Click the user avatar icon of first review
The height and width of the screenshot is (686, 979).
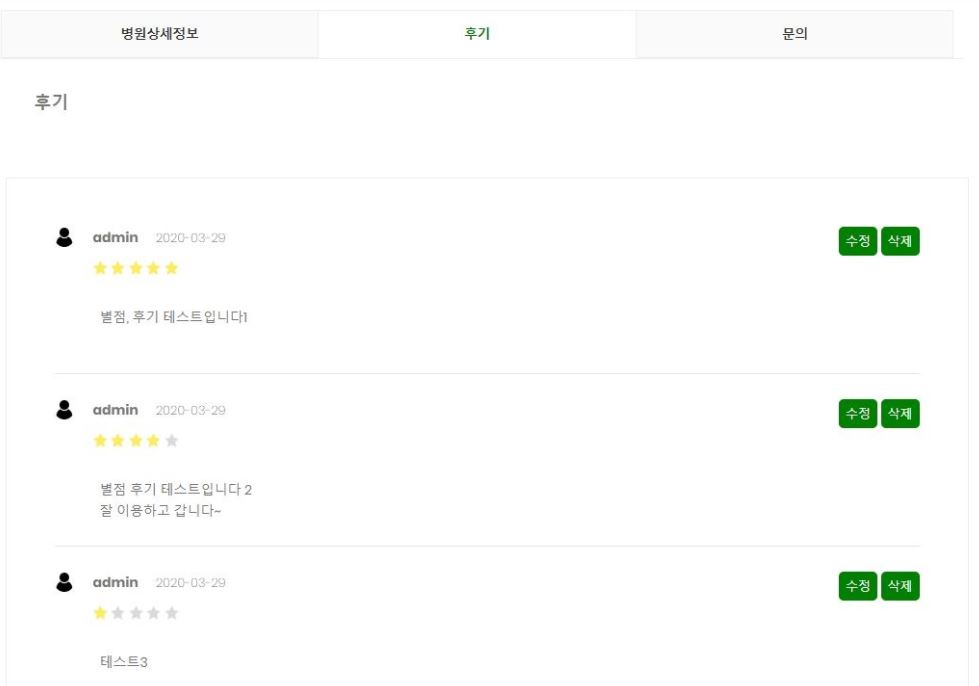64,237
